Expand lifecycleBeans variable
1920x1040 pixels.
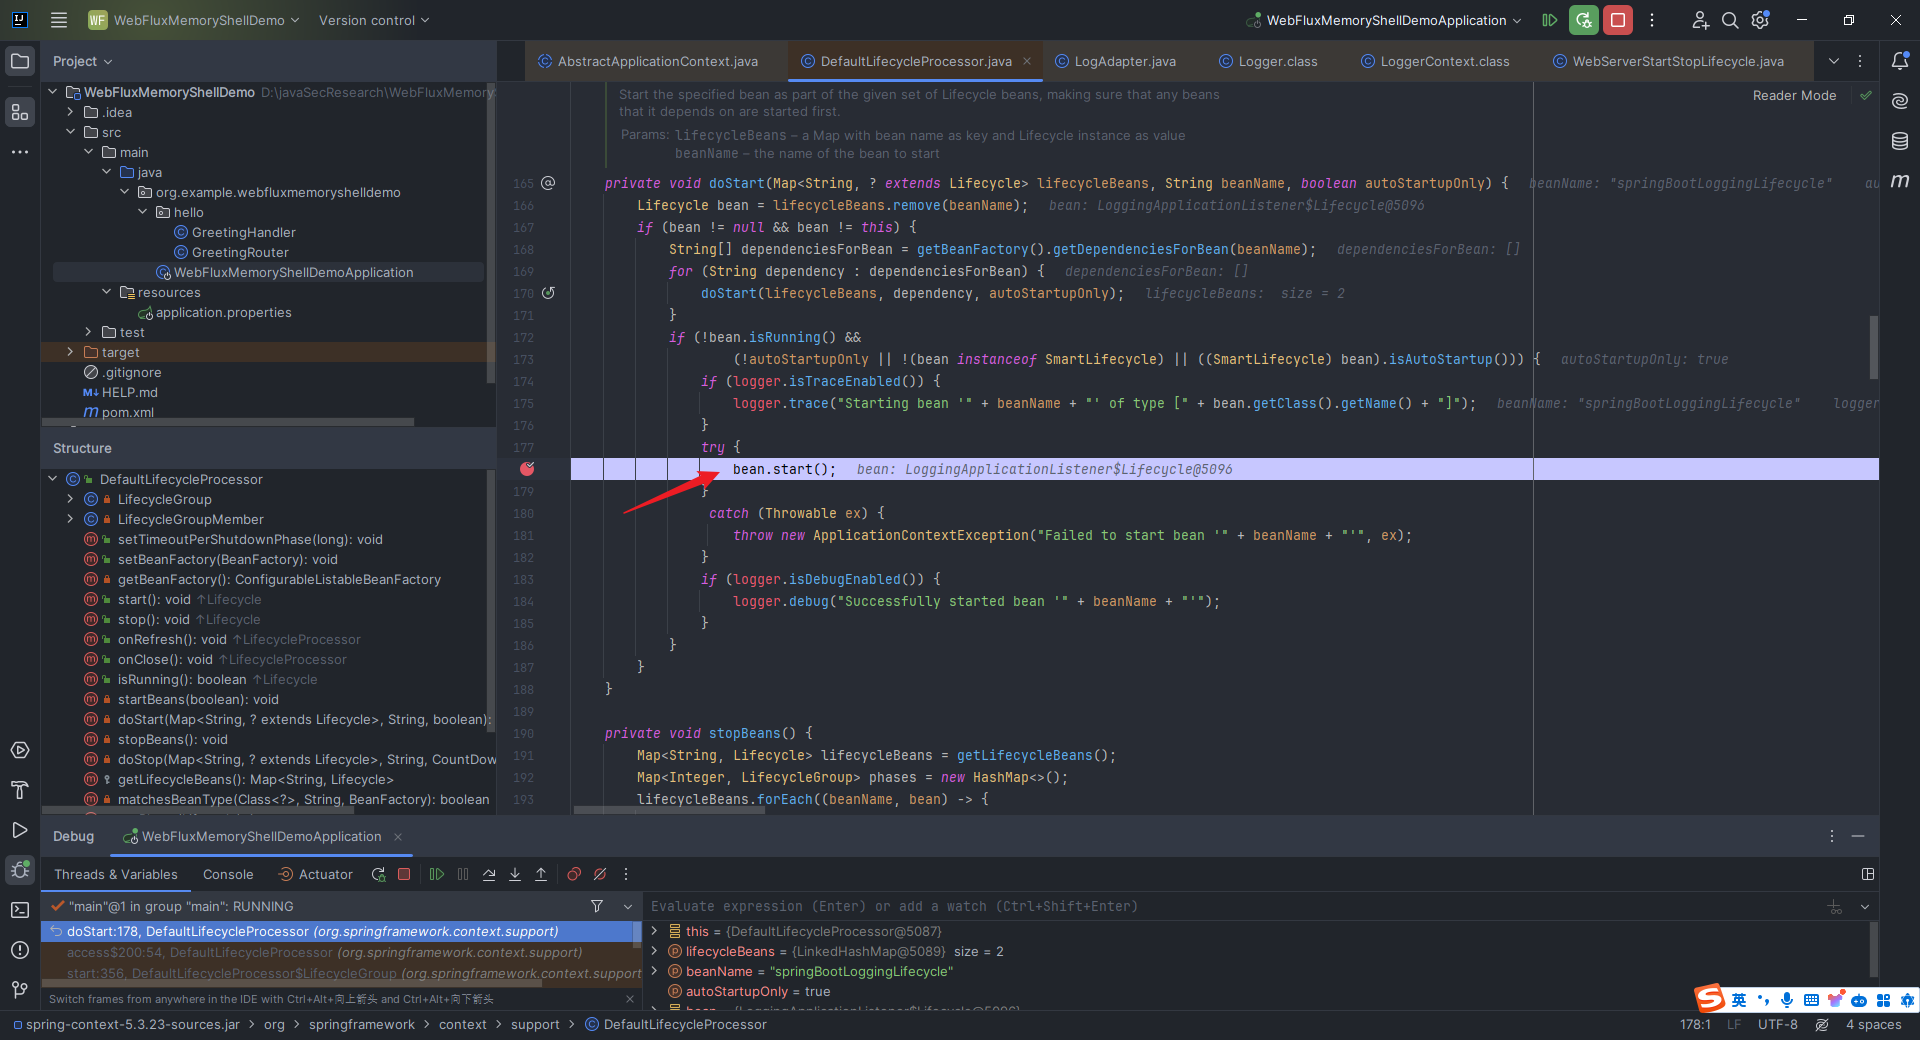655,951
